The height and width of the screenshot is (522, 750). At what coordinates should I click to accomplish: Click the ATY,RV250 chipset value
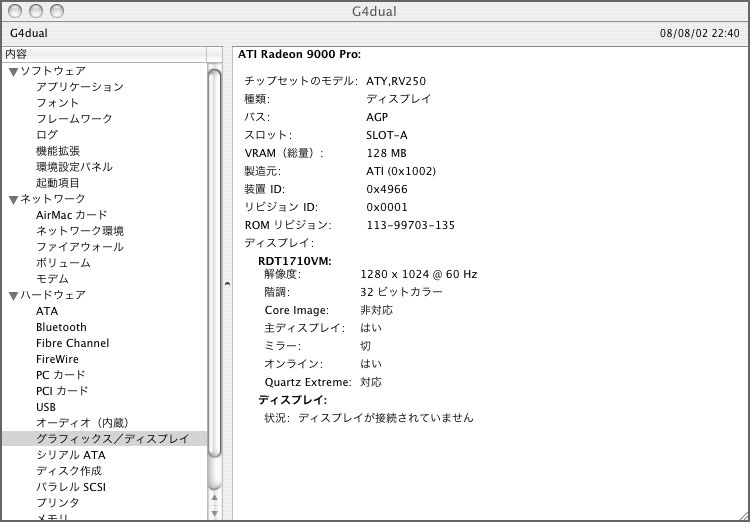coord(396,81)
